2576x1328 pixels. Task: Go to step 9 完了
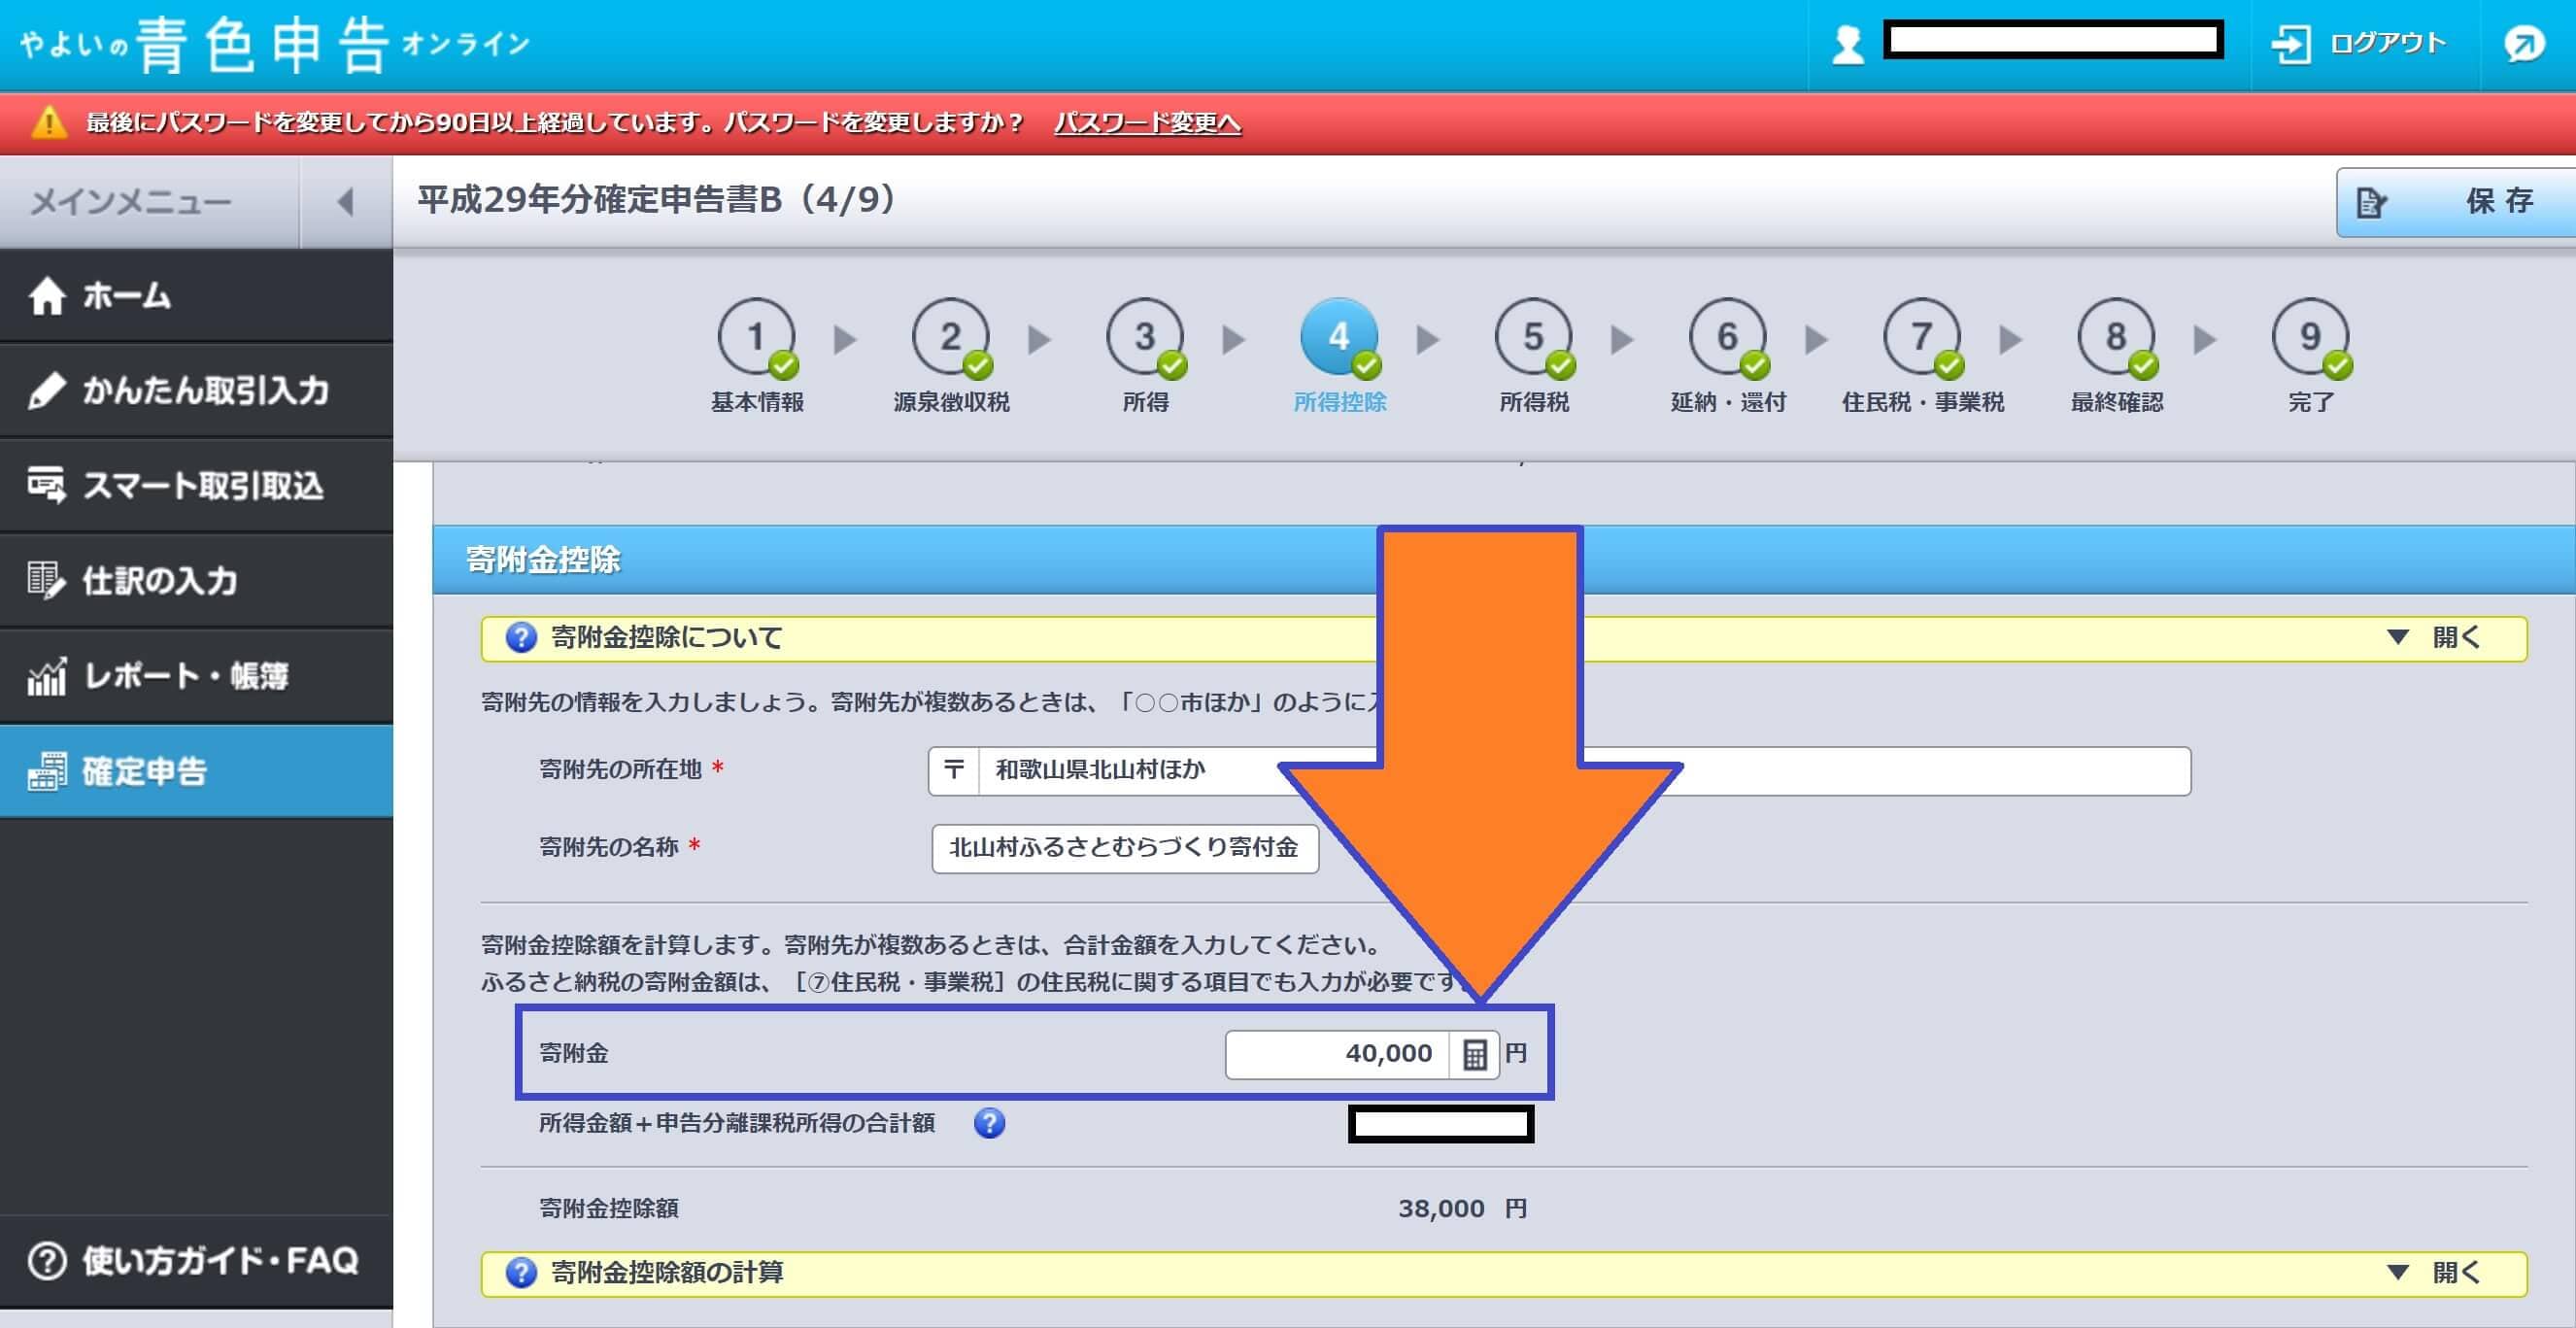coord(2310,356)
